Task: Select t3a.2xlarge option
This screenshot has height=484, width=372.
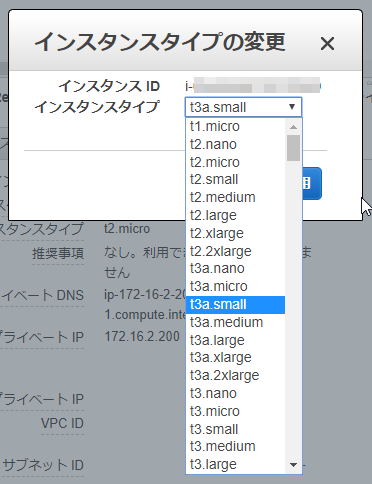Action: pyautogui.click(x=235, y=376)
